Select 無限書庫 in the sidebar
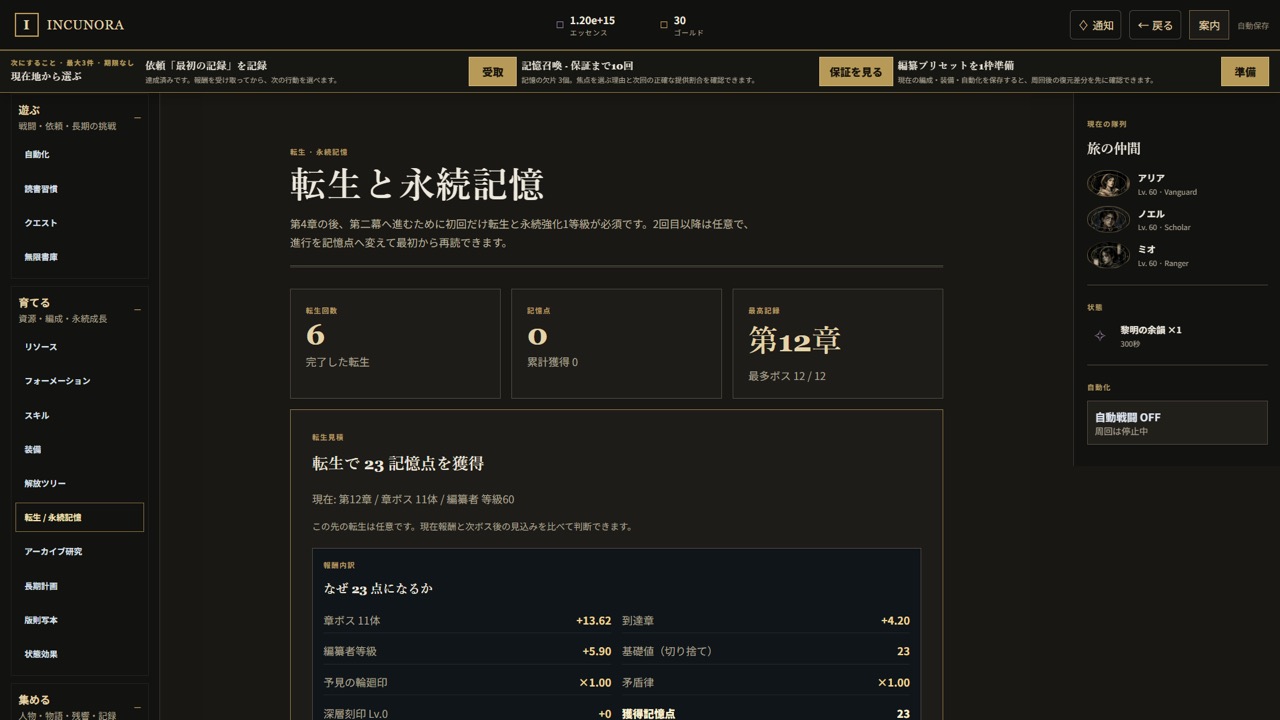Image resolution: width=1280 pixels, height=720 pixels. pos(80,257)
